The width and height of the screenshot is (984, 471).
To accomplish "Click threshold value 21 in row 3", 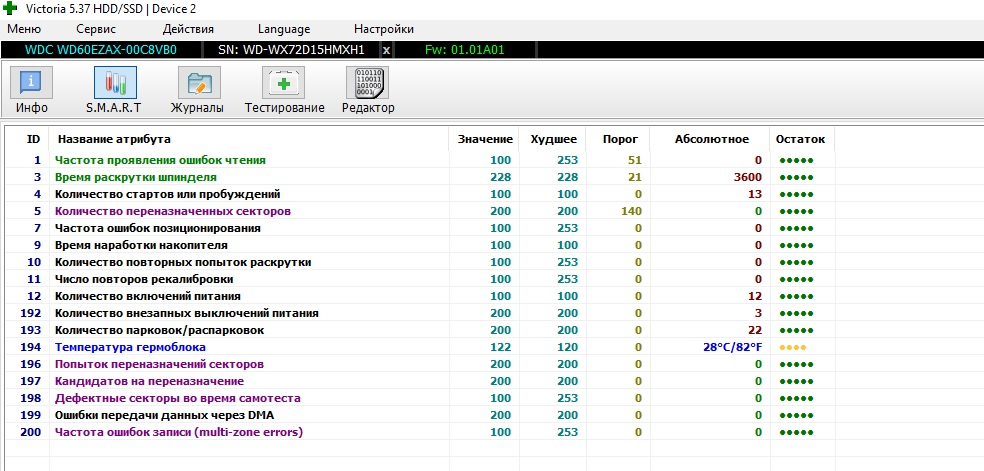I will 635,177.
